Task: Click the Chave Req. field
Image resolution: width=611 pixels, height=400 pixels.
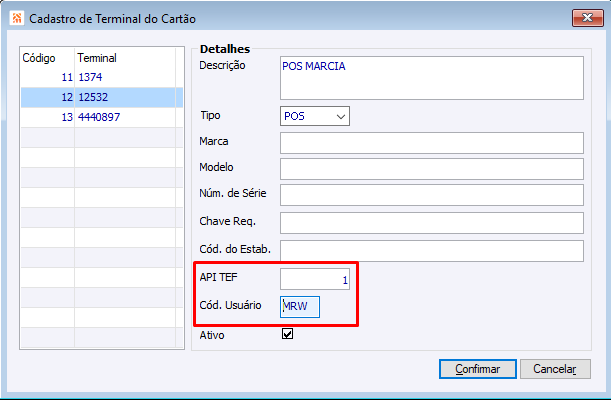Action: (x=431, y=222)
